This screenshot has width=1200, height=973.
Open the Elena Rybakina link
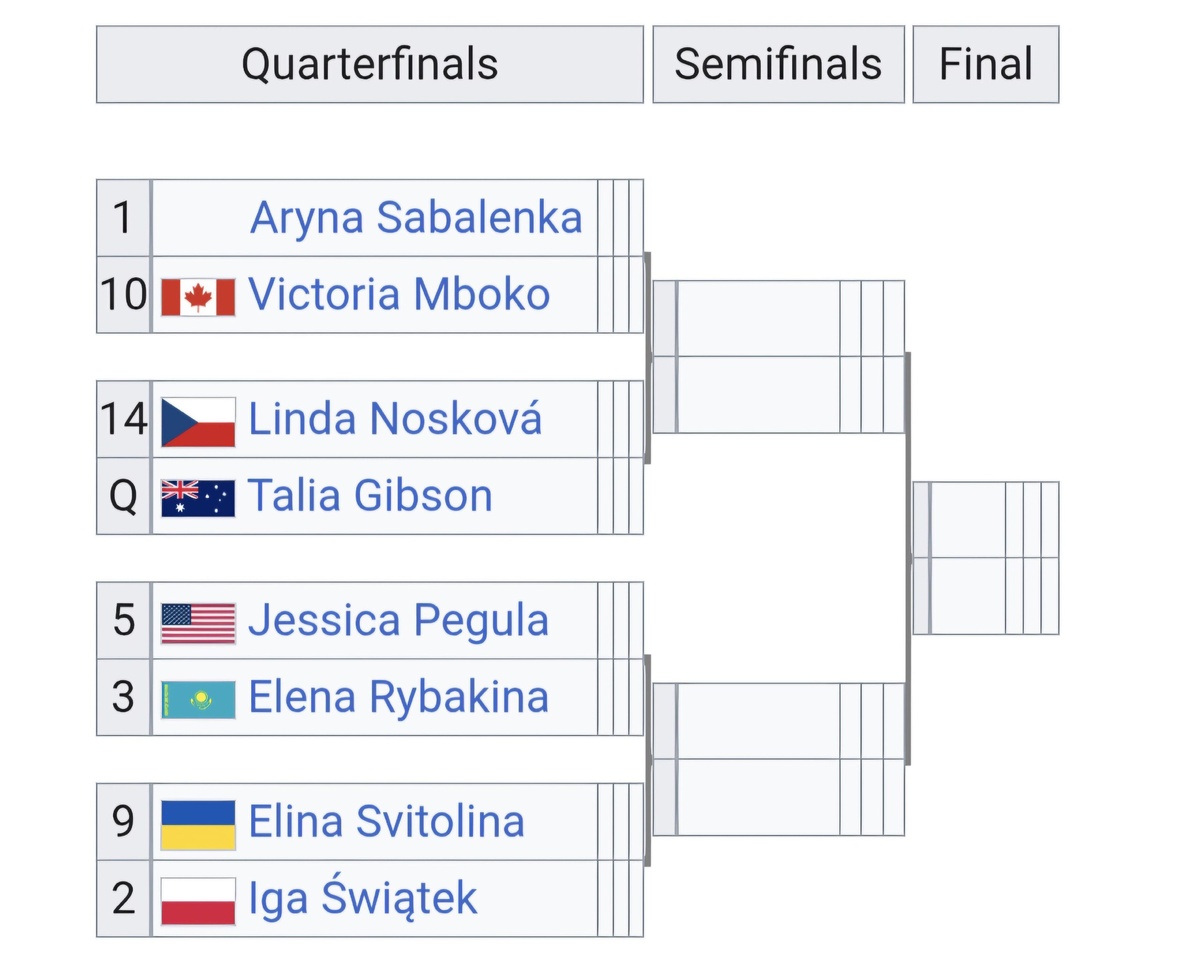coord(398,698)
